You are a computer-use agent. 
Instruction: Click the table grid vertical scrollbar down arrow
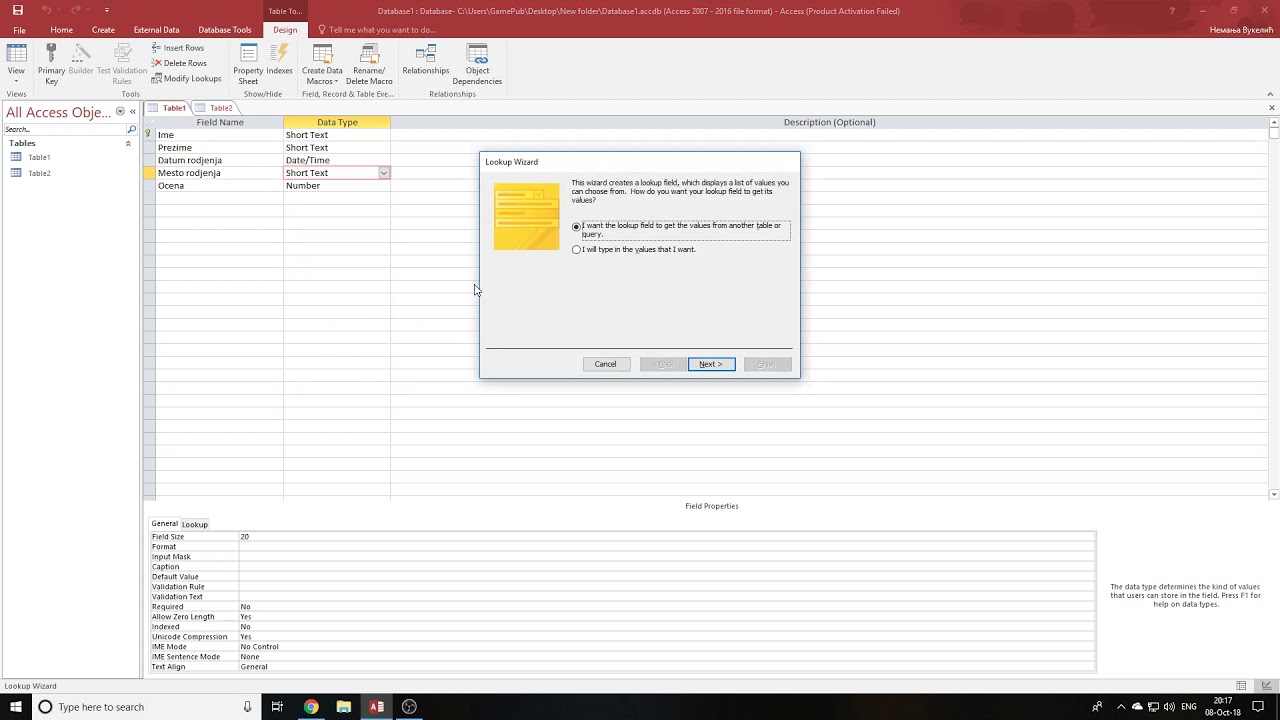click(1274, 494)
